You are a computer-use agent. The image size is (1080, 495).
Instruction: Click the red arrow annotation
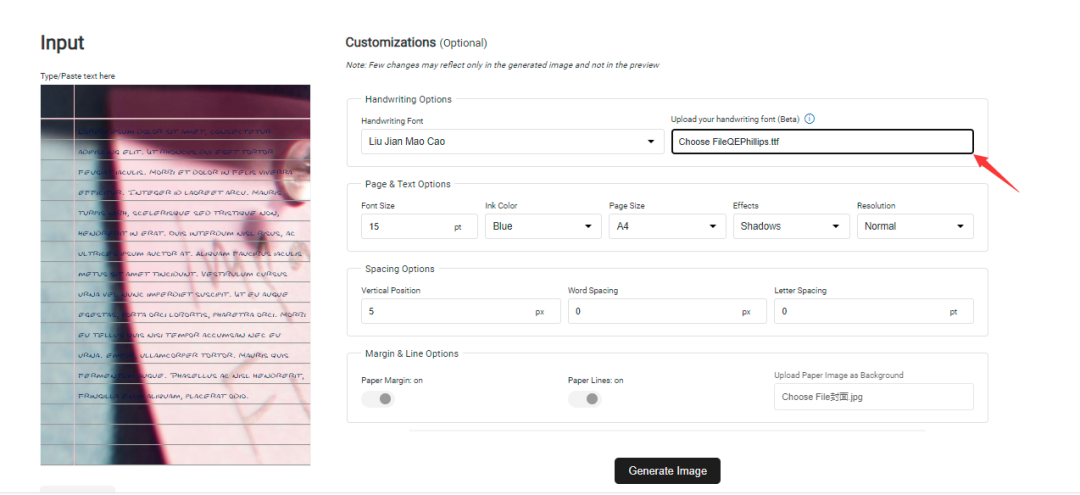pos(996,171)
